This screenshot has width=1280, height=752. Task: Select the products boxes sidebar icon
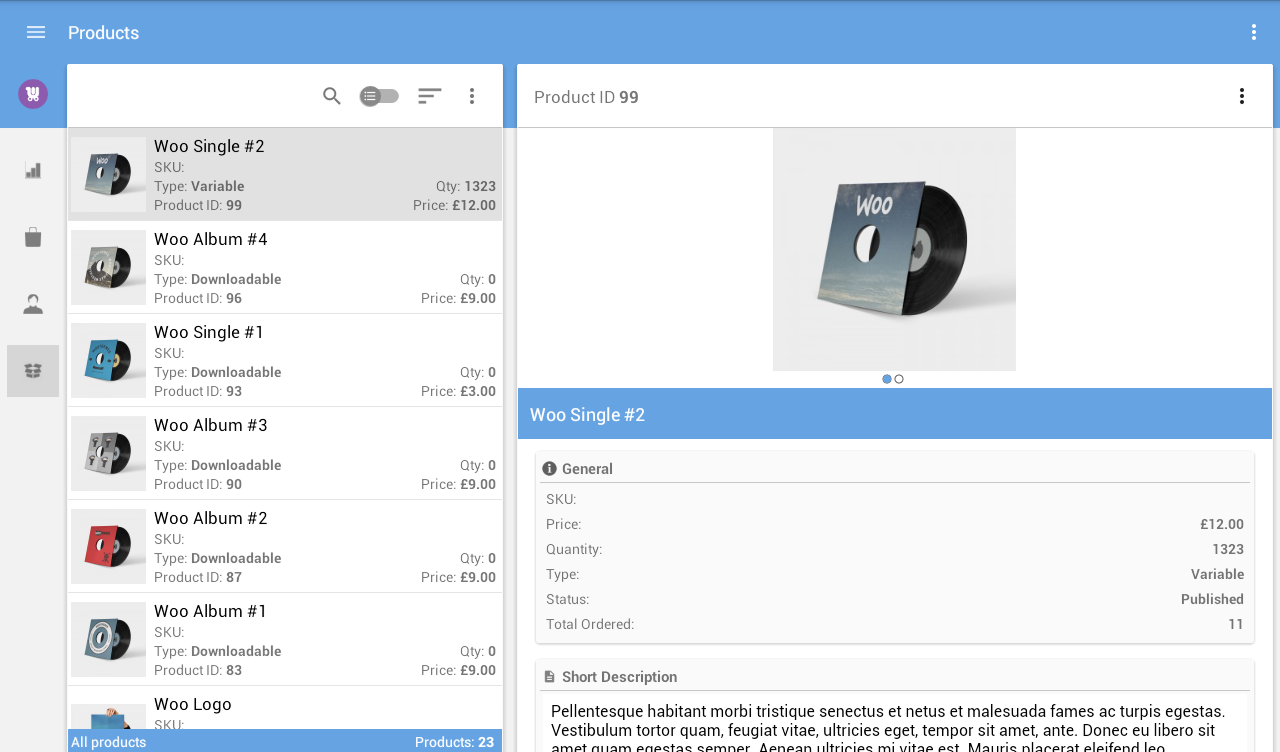[33, 371]
